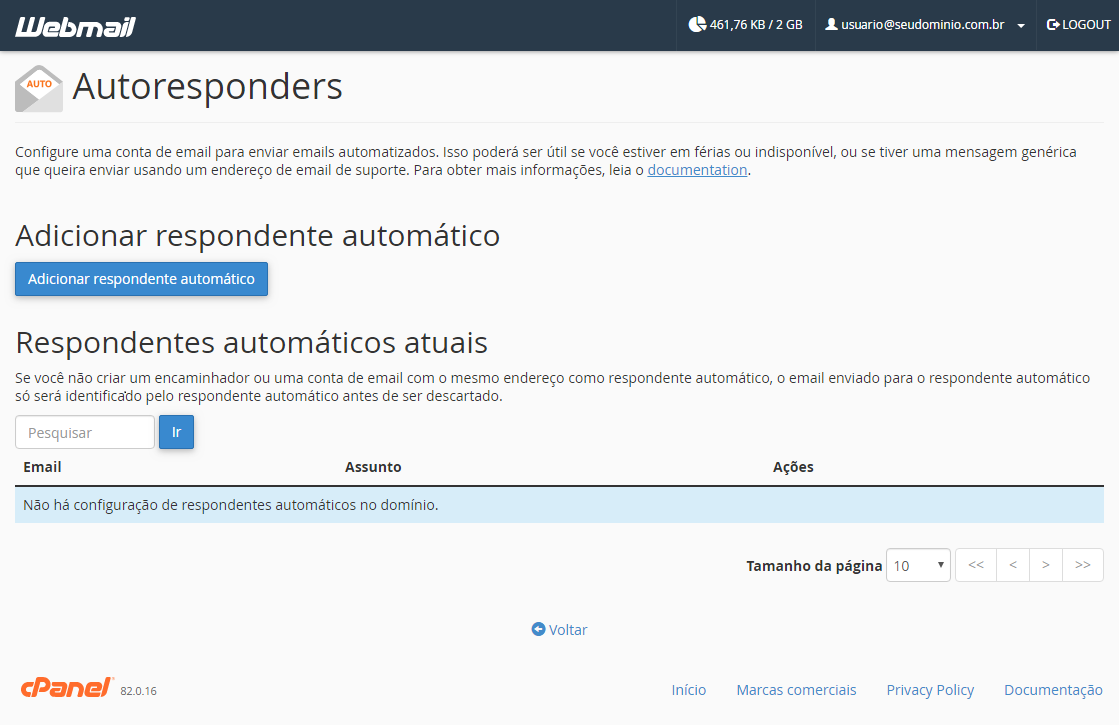Click the disk usage pie chart icon
1119x725 pixels.
coord(697,24)
